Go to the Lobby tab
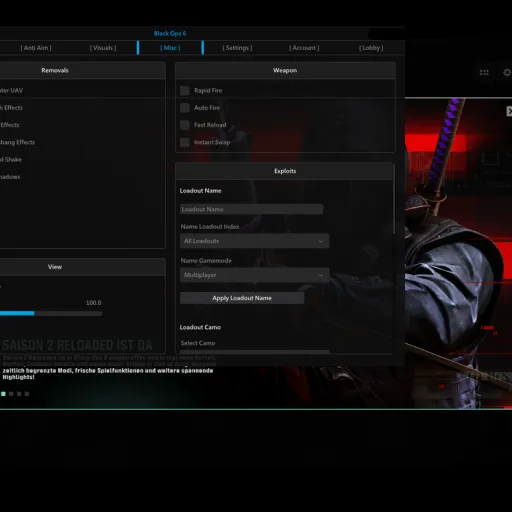The height and width of the screenshot is (512, 512). pos(371,48)
